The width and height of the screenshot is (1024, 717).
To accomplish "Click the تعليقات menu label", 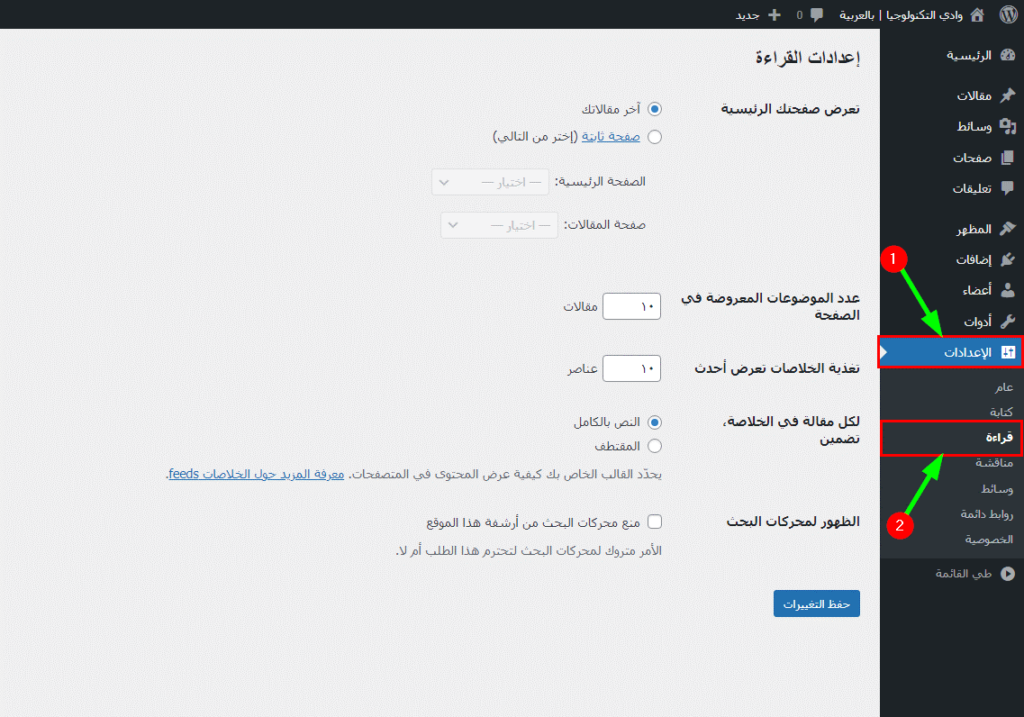I will tap(972, 189).
